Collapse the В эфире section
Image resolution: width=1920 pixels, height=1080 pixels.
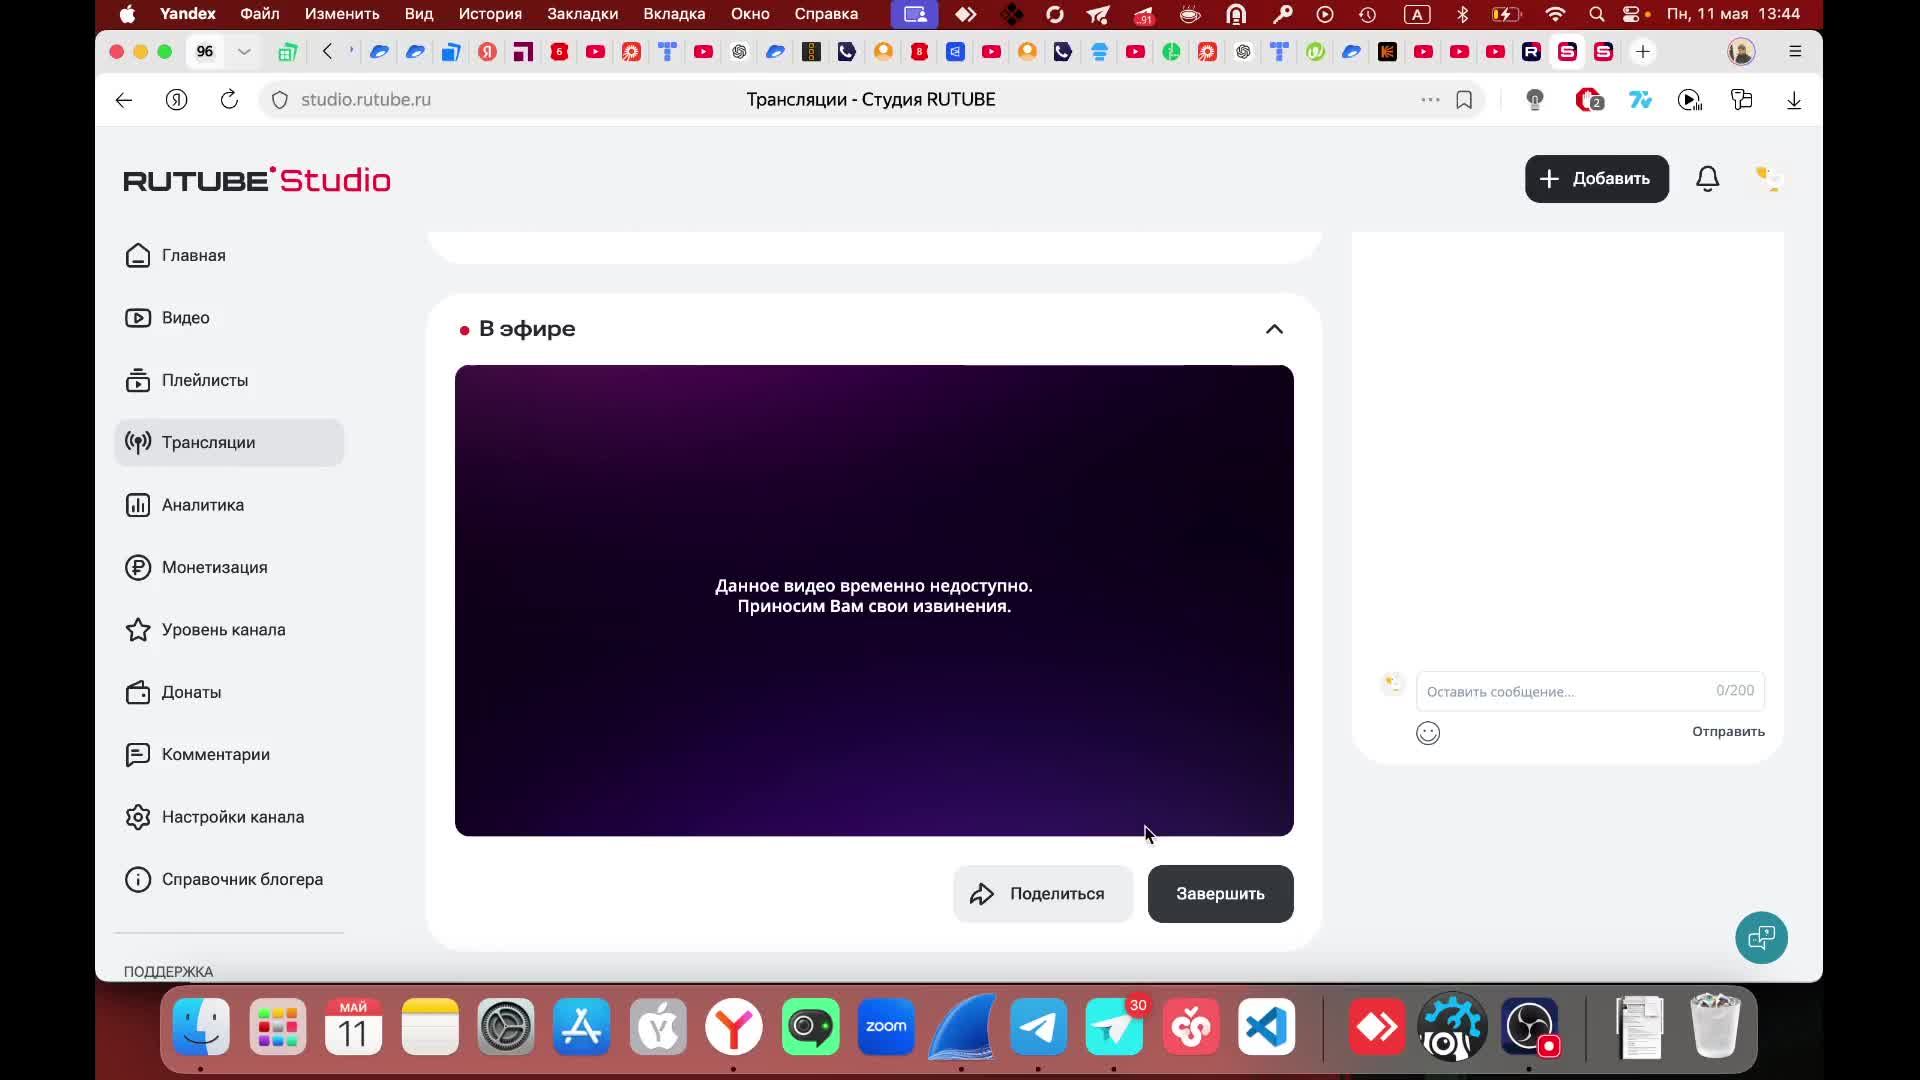tap(1274, 329)
